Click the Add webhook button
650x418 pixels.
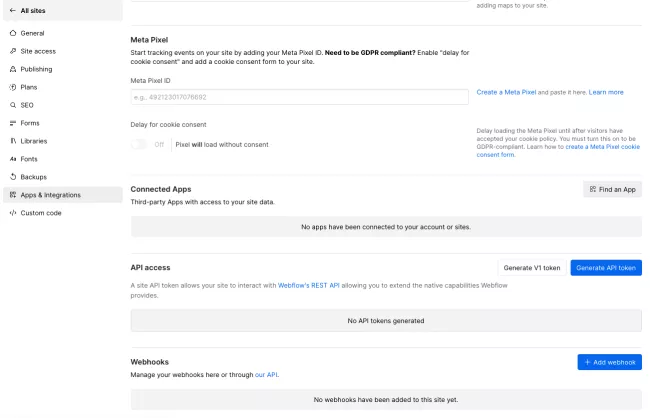609,362
